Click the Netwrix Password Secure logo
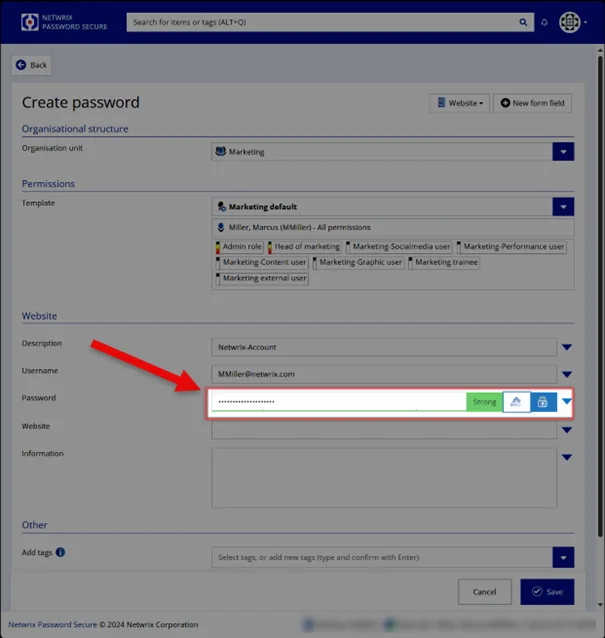 [x=64, y=22]
